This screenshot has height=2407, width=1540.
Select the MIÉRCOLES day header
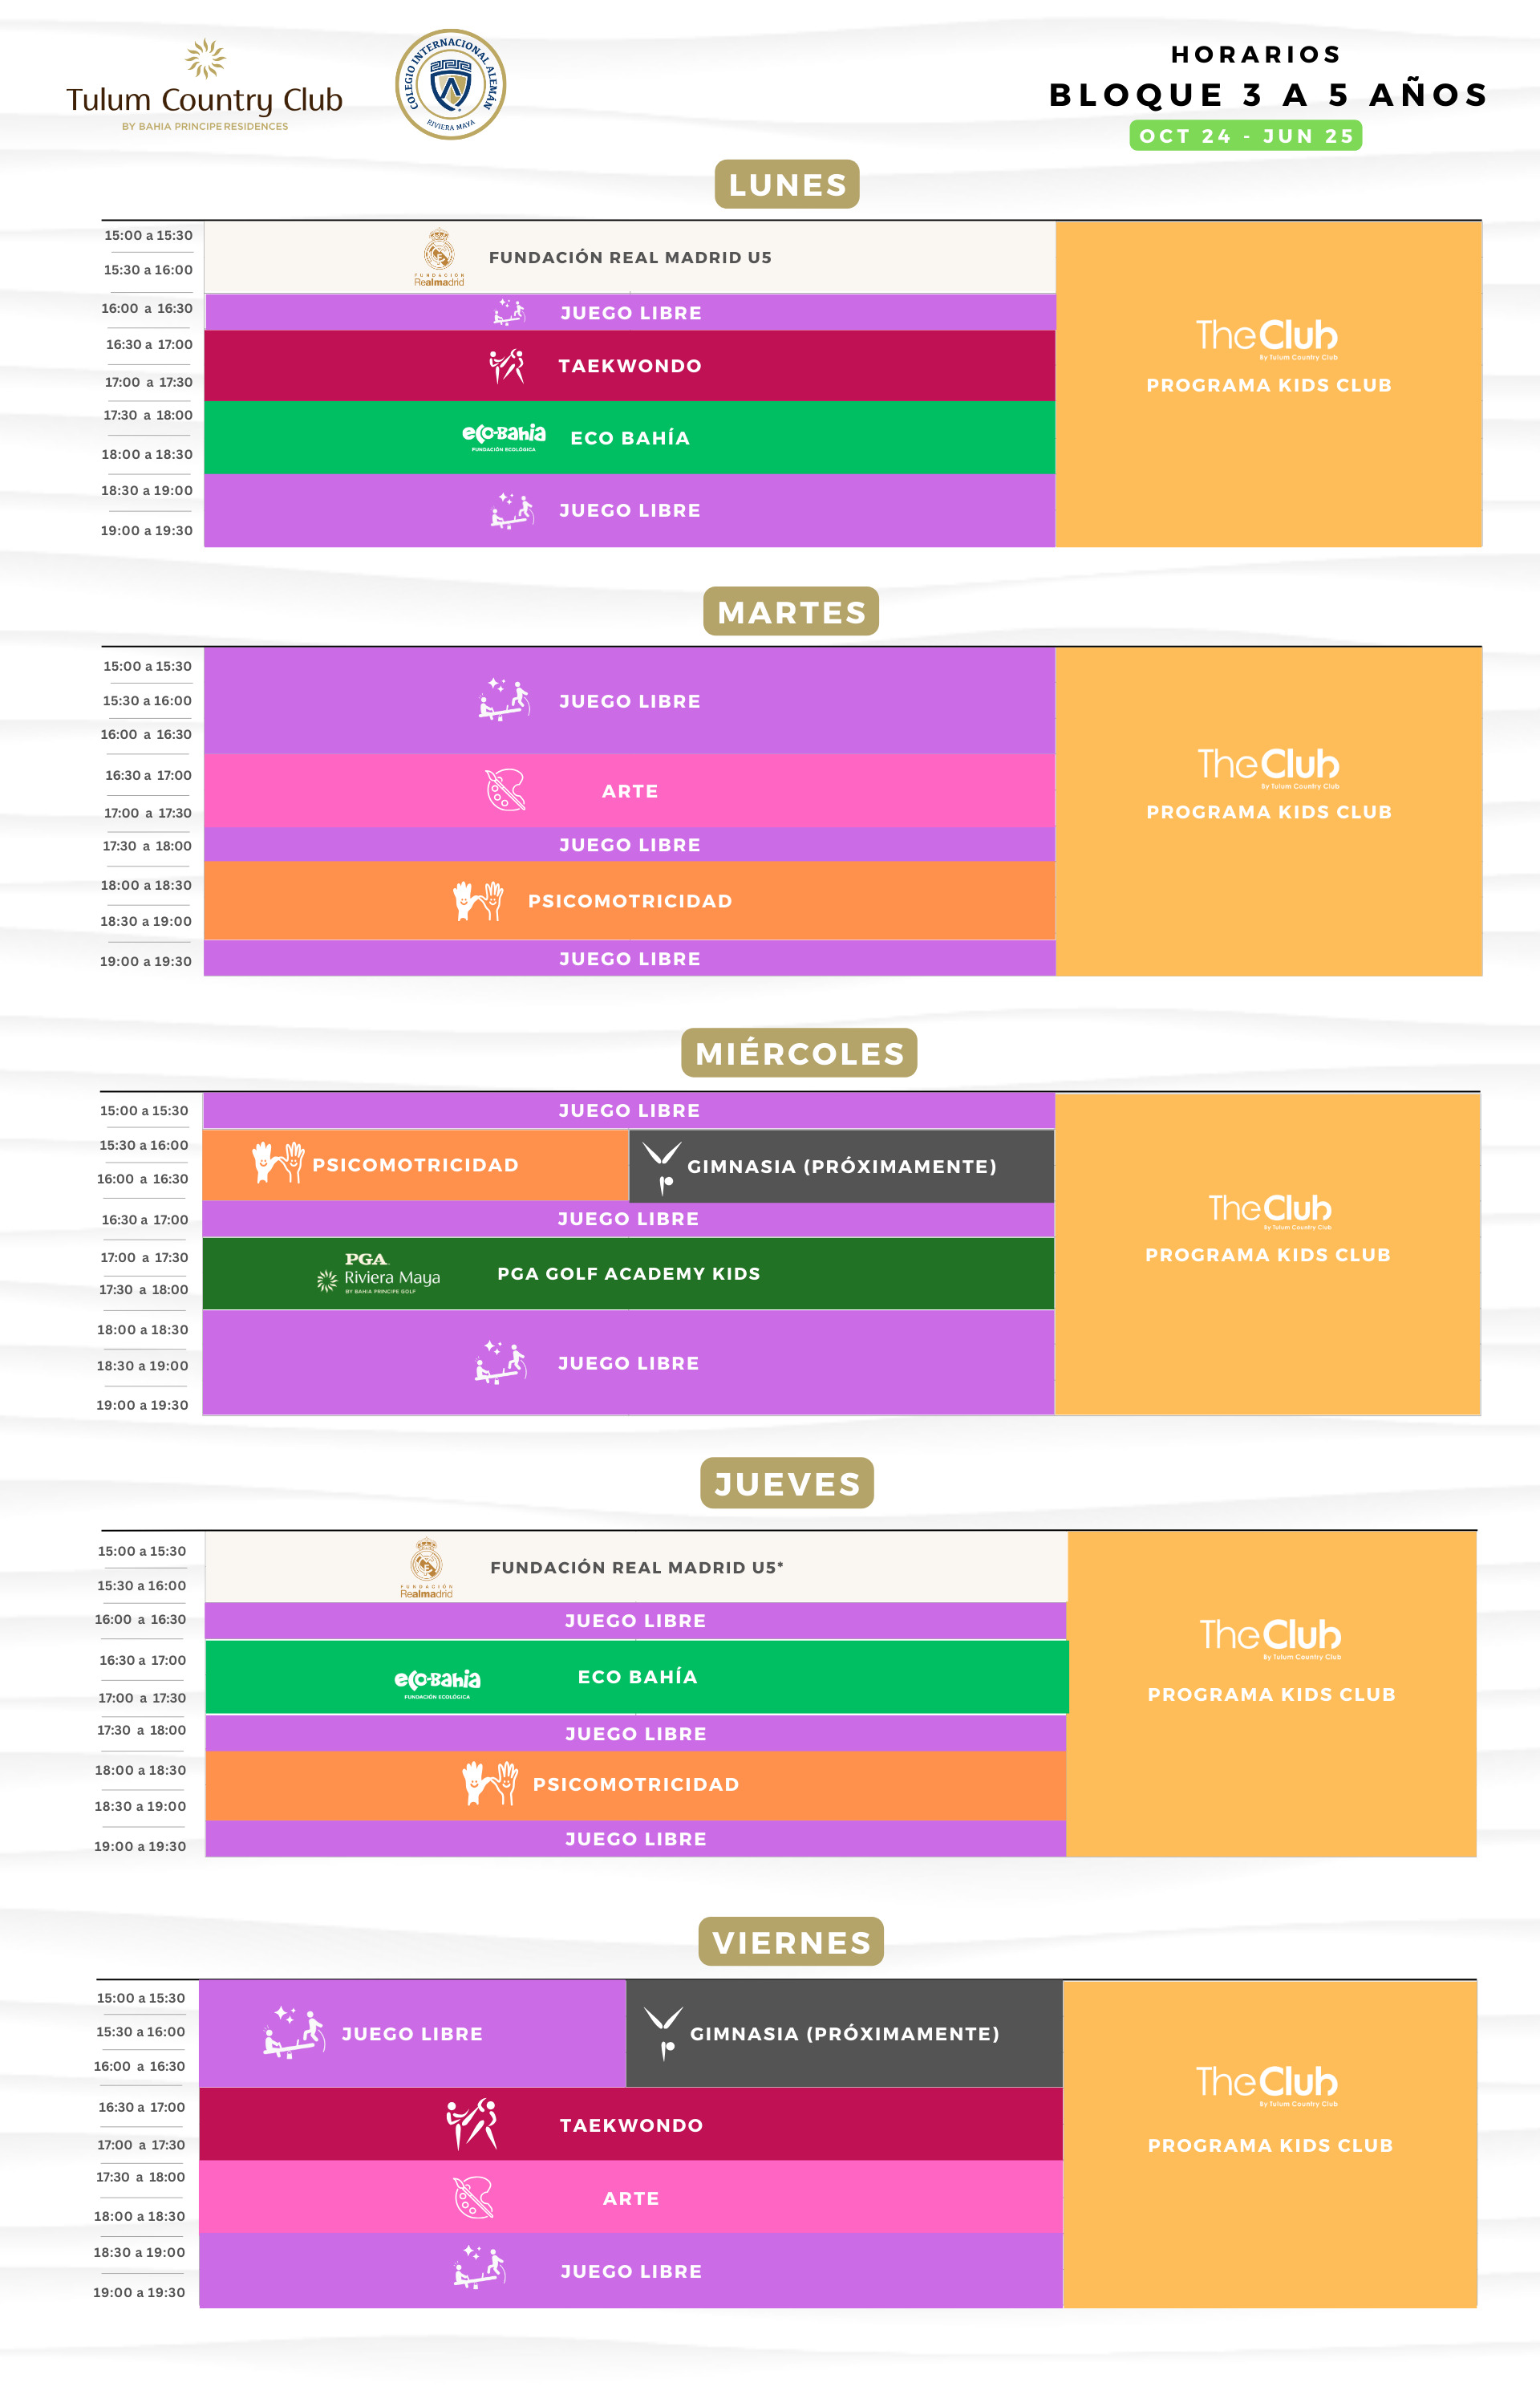coord(799,1053)
